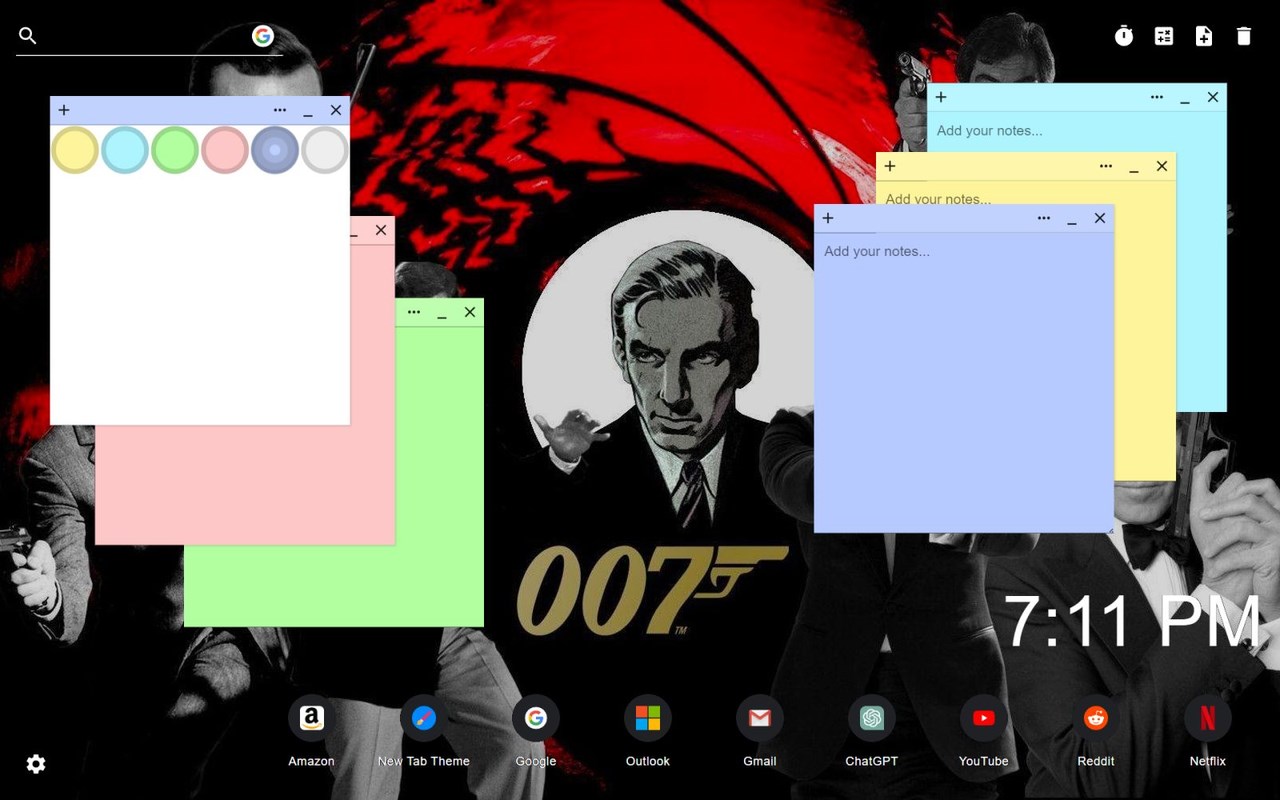Viewport: 1280px width, 800px height.
Task: Open the calculator icon
Action: (x=1164, y=36)
